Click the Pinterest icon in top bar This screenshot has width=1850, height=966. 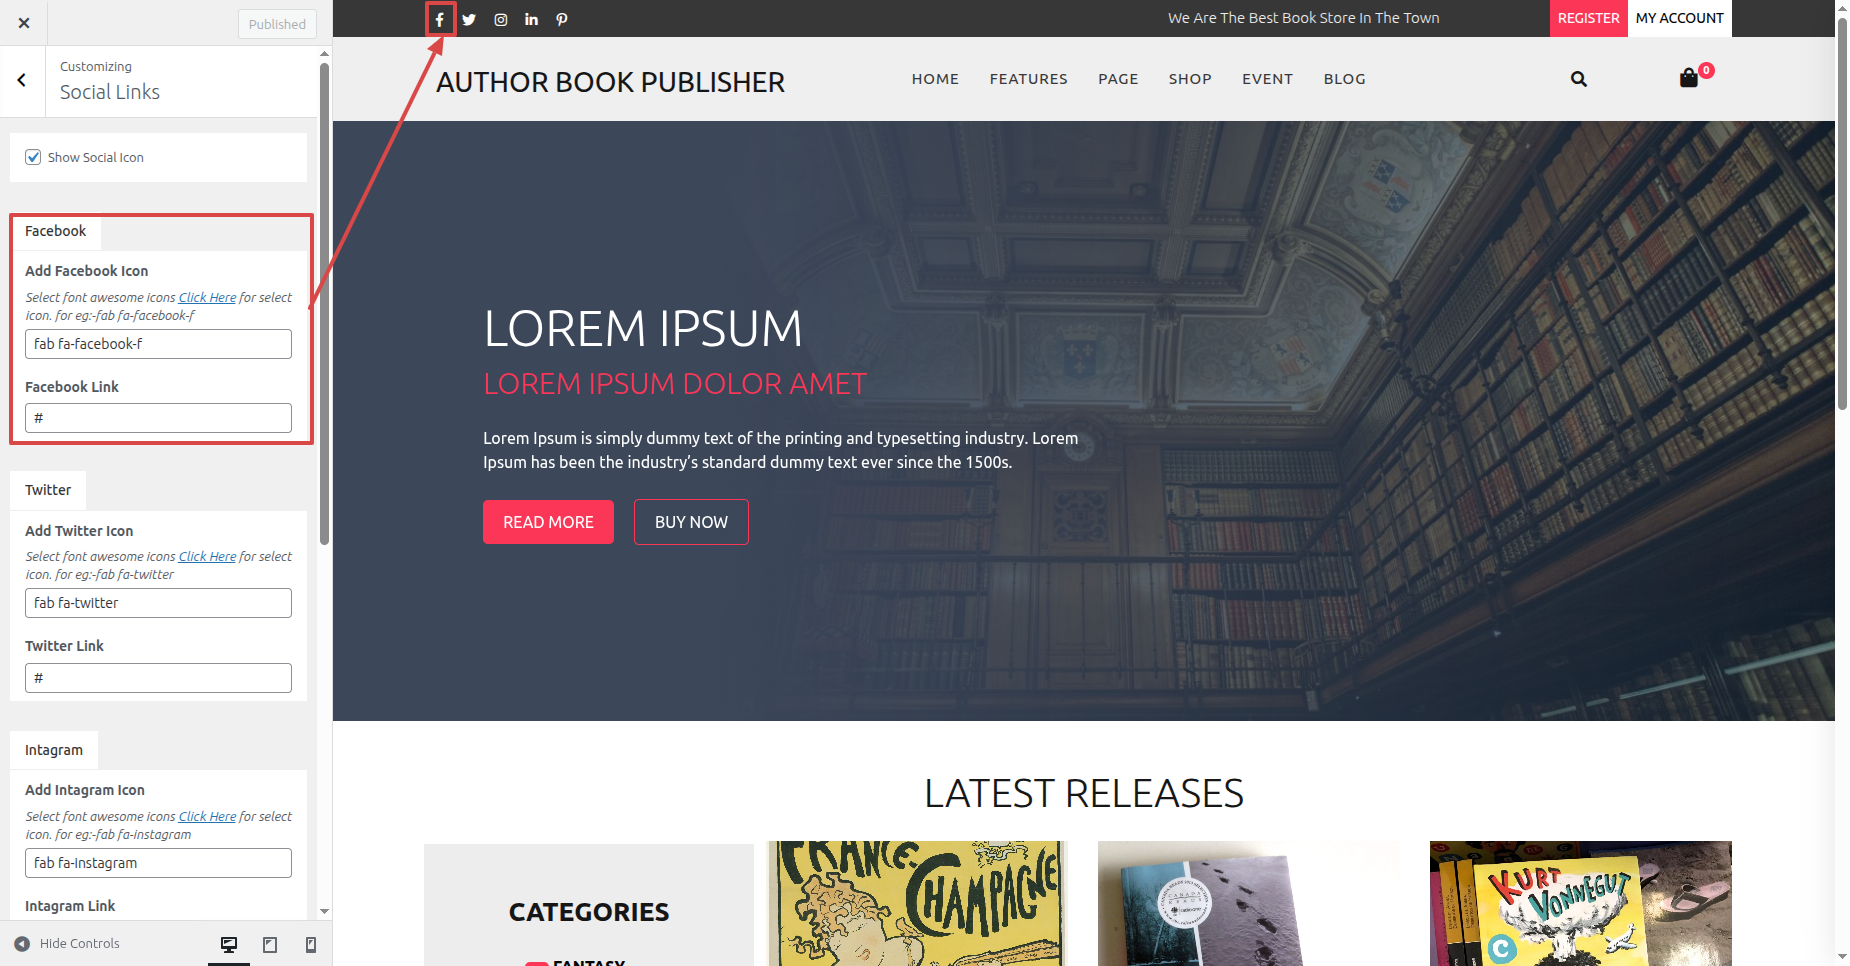pos(562,19)
